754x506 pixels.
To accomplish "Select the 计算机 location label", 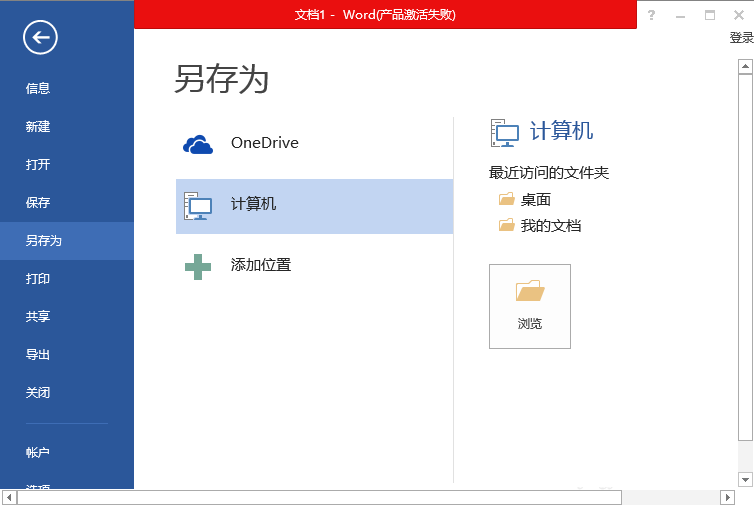I will tap(253, 204).
